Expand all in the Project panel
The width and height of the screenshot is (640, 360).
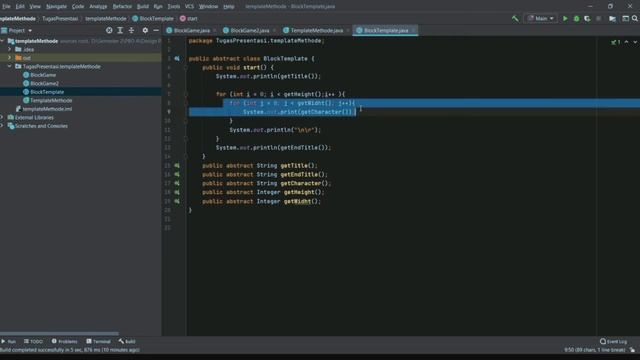click(x=120, y=30)
